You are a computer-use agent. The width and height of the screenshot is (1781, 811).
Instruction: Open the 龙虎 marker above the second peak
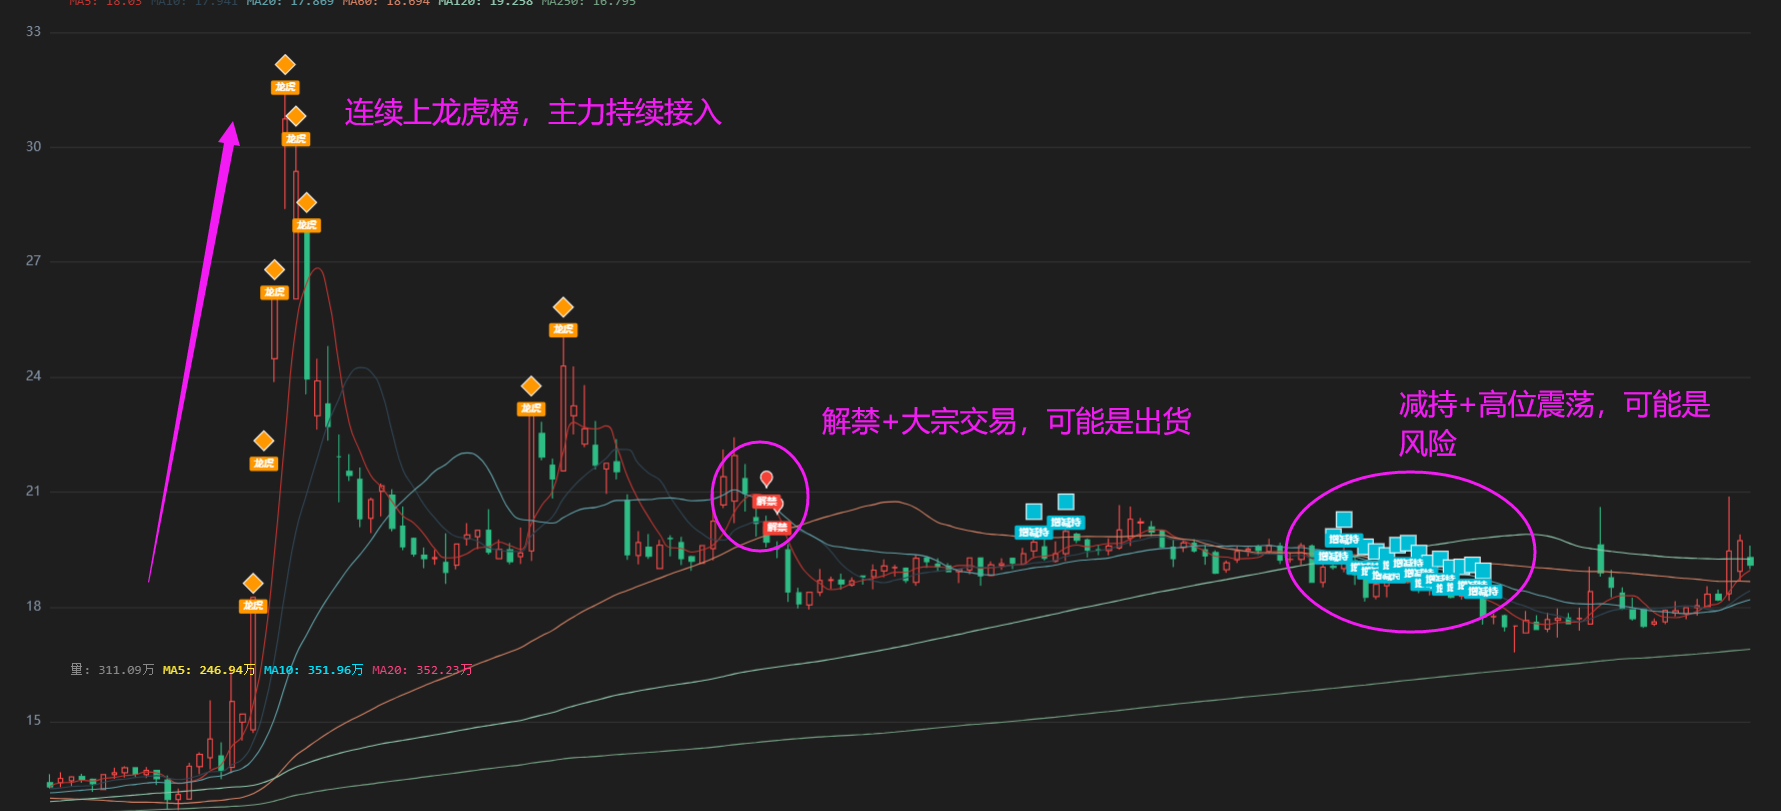pos(563,307)
